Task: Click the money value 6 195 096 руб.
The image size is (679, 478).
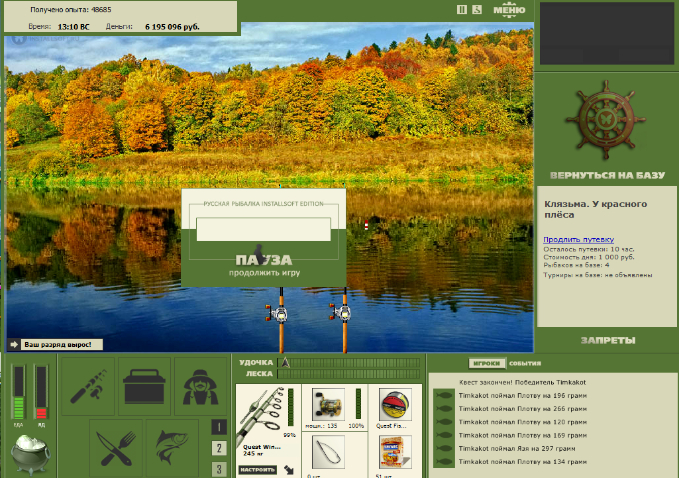Action: coord(172,26)
